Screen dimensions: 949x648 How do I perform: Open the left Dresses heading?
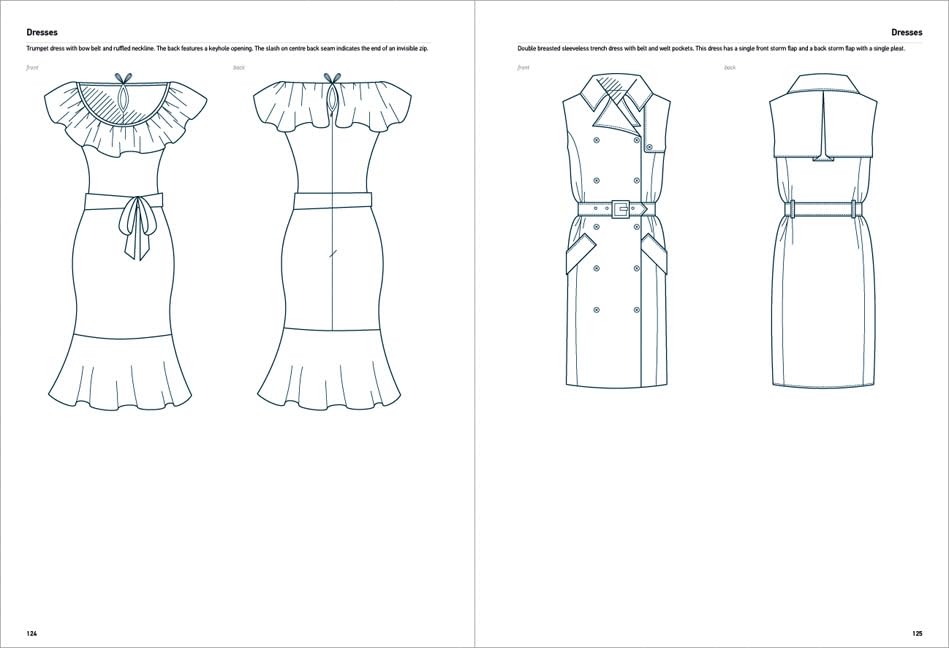pyautogui.click(x=40, y=31)
